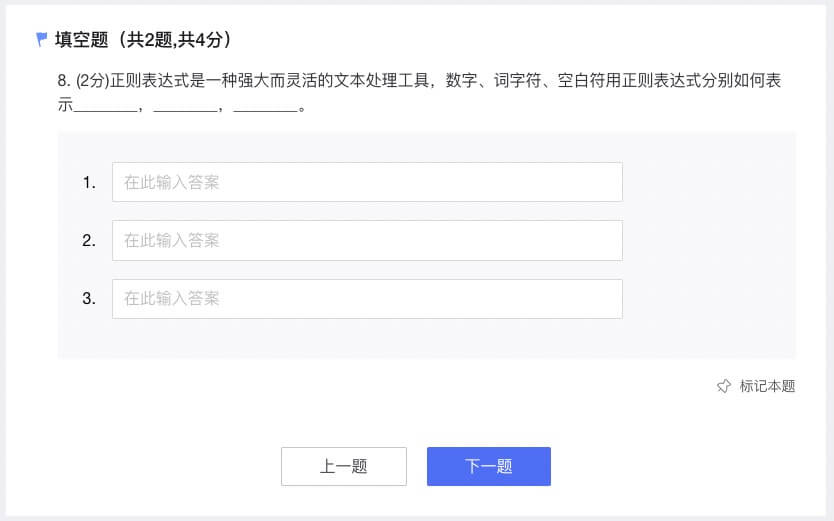Click the 标记本题 label text

[767, 386]
